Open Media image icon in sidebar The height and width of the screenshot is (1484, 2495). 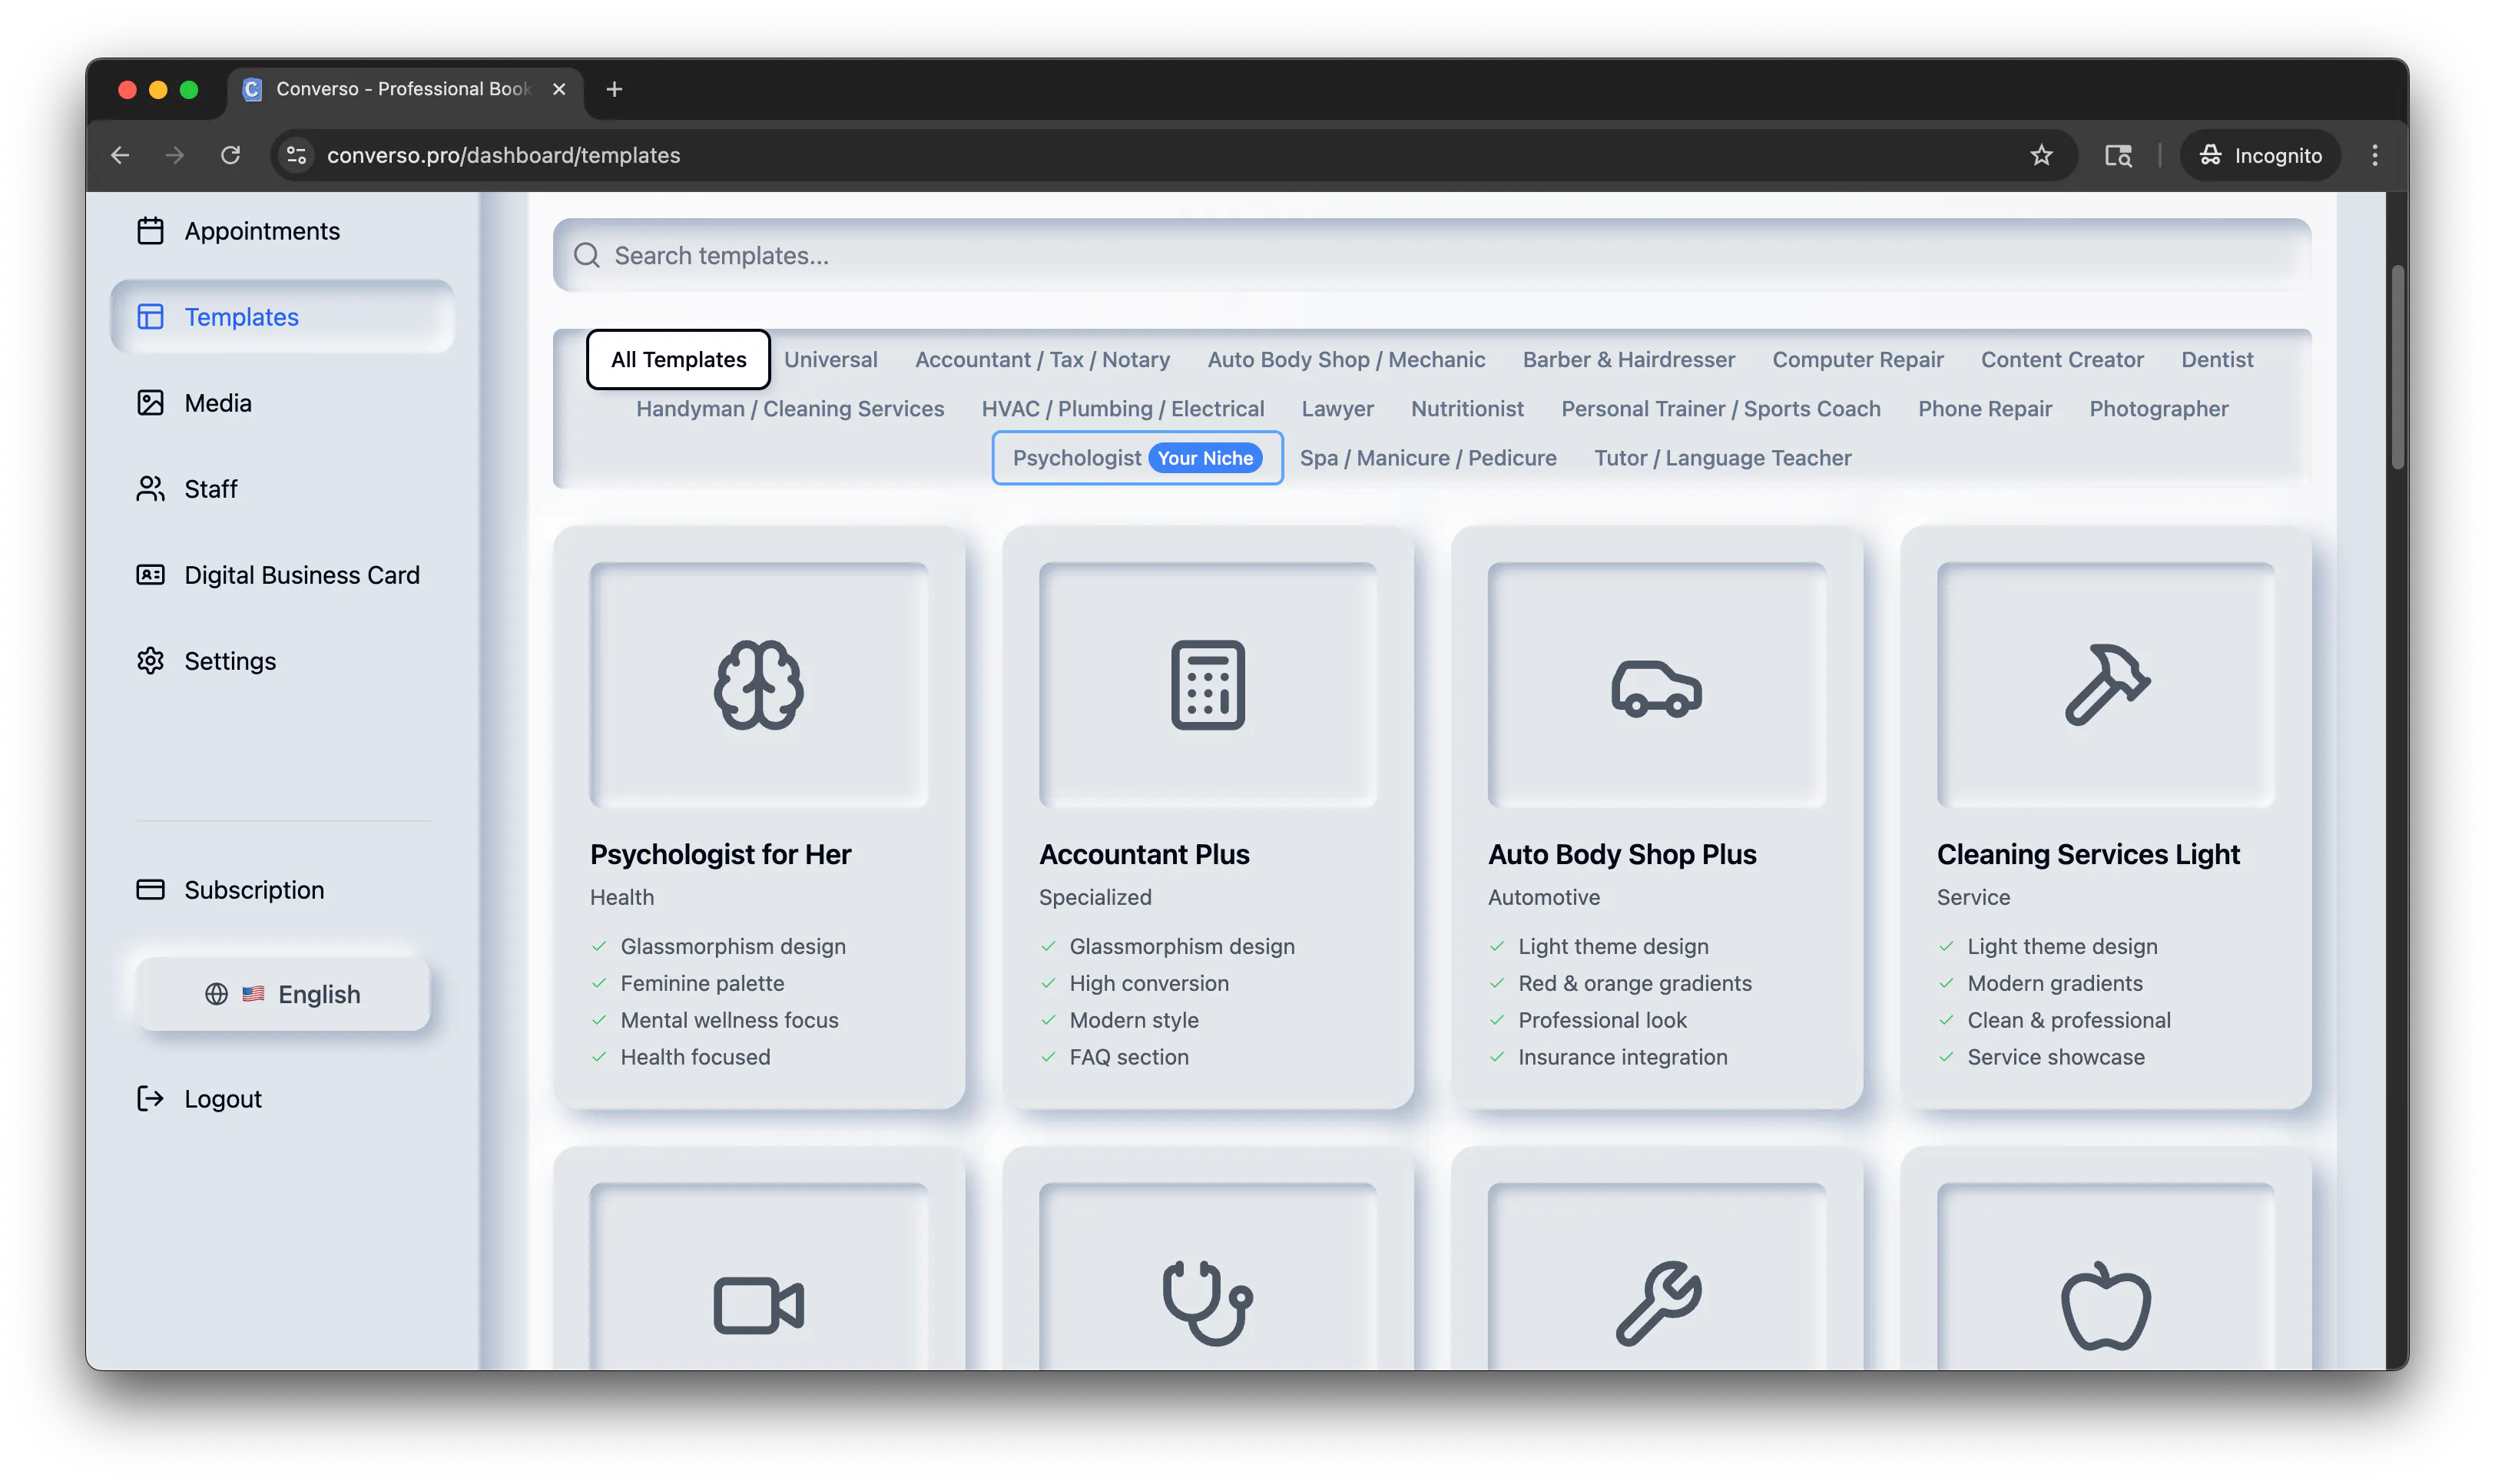coord(150,403)
